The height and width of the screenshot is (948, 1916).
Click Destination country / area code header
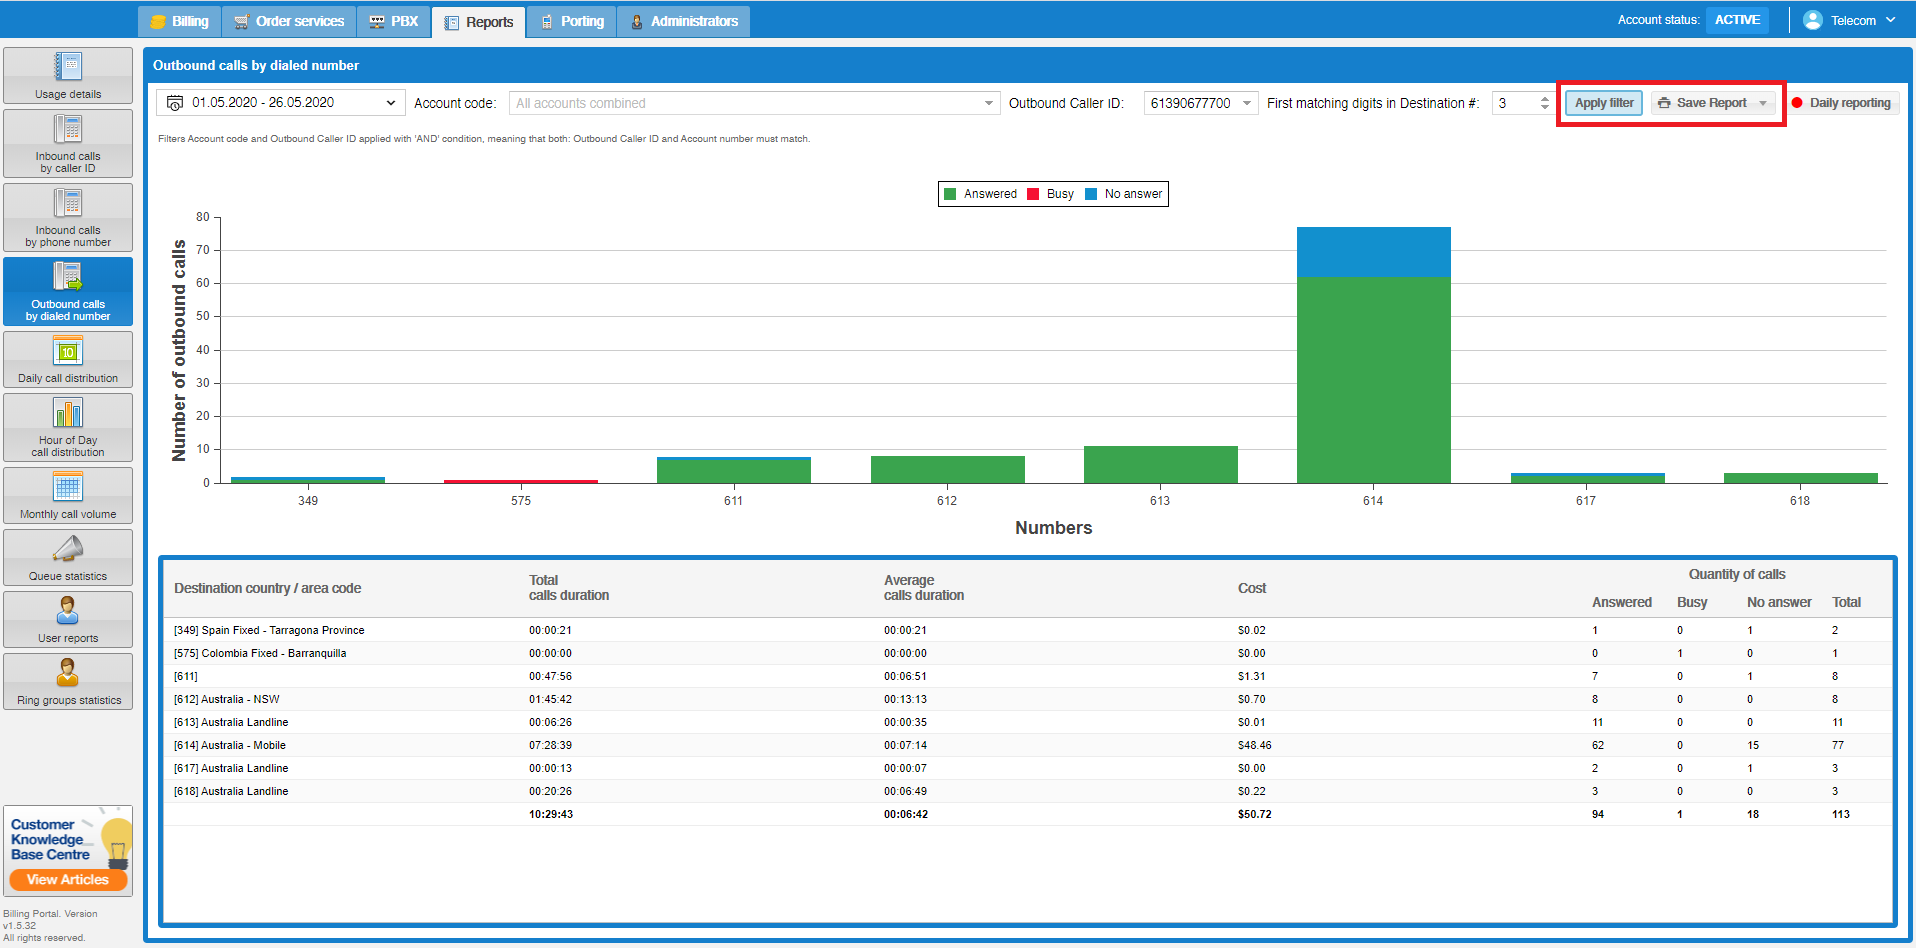tap(267, 588)
